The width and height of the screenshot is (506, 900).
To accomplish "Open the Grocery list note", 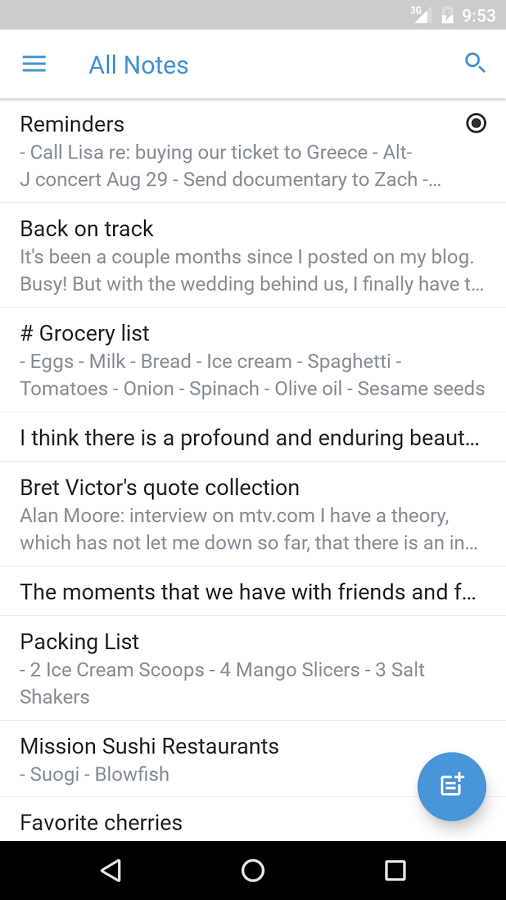I will [253, 360].
